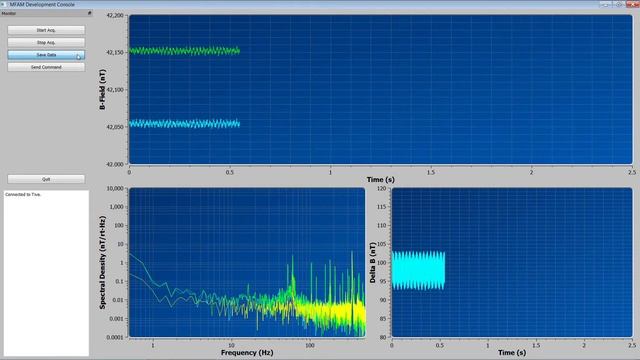640x360 pixels.
Task: Minimize the MFAM Development Console window
Action: [x=606, y=4]
